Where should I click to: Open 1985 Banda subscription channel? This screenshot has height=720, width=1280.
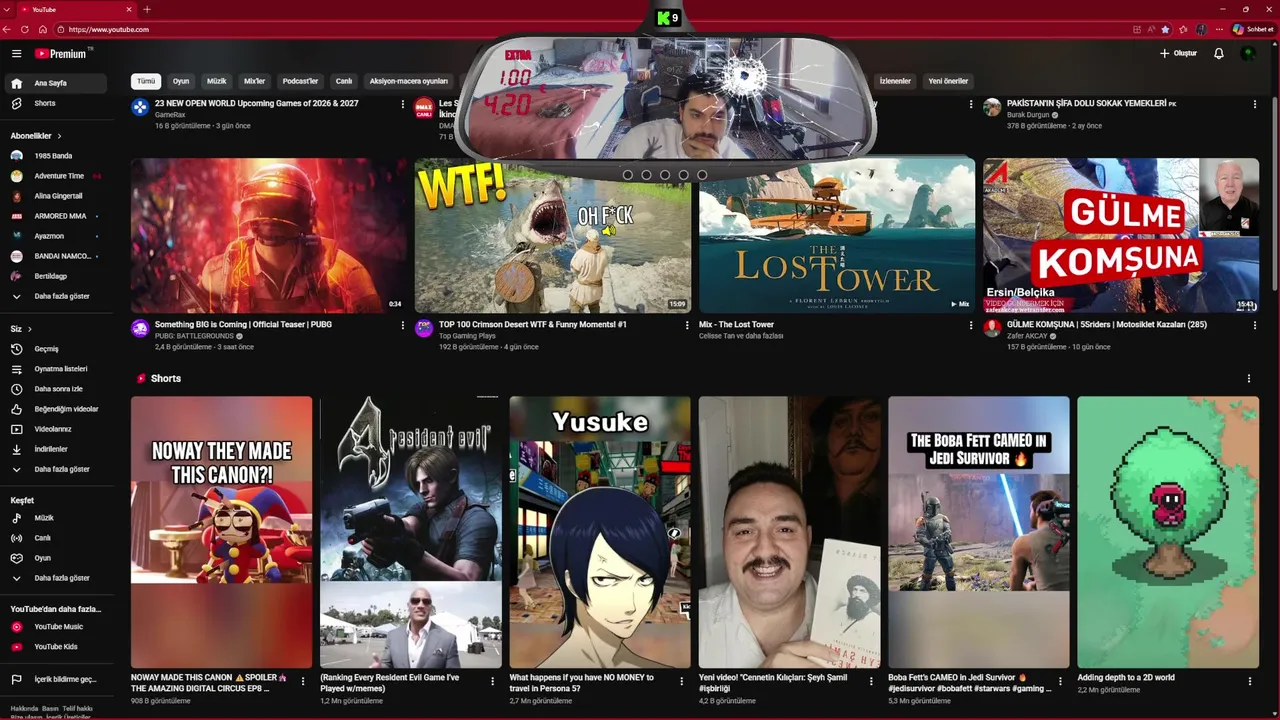pyautogui.click(x=56, y=156)
